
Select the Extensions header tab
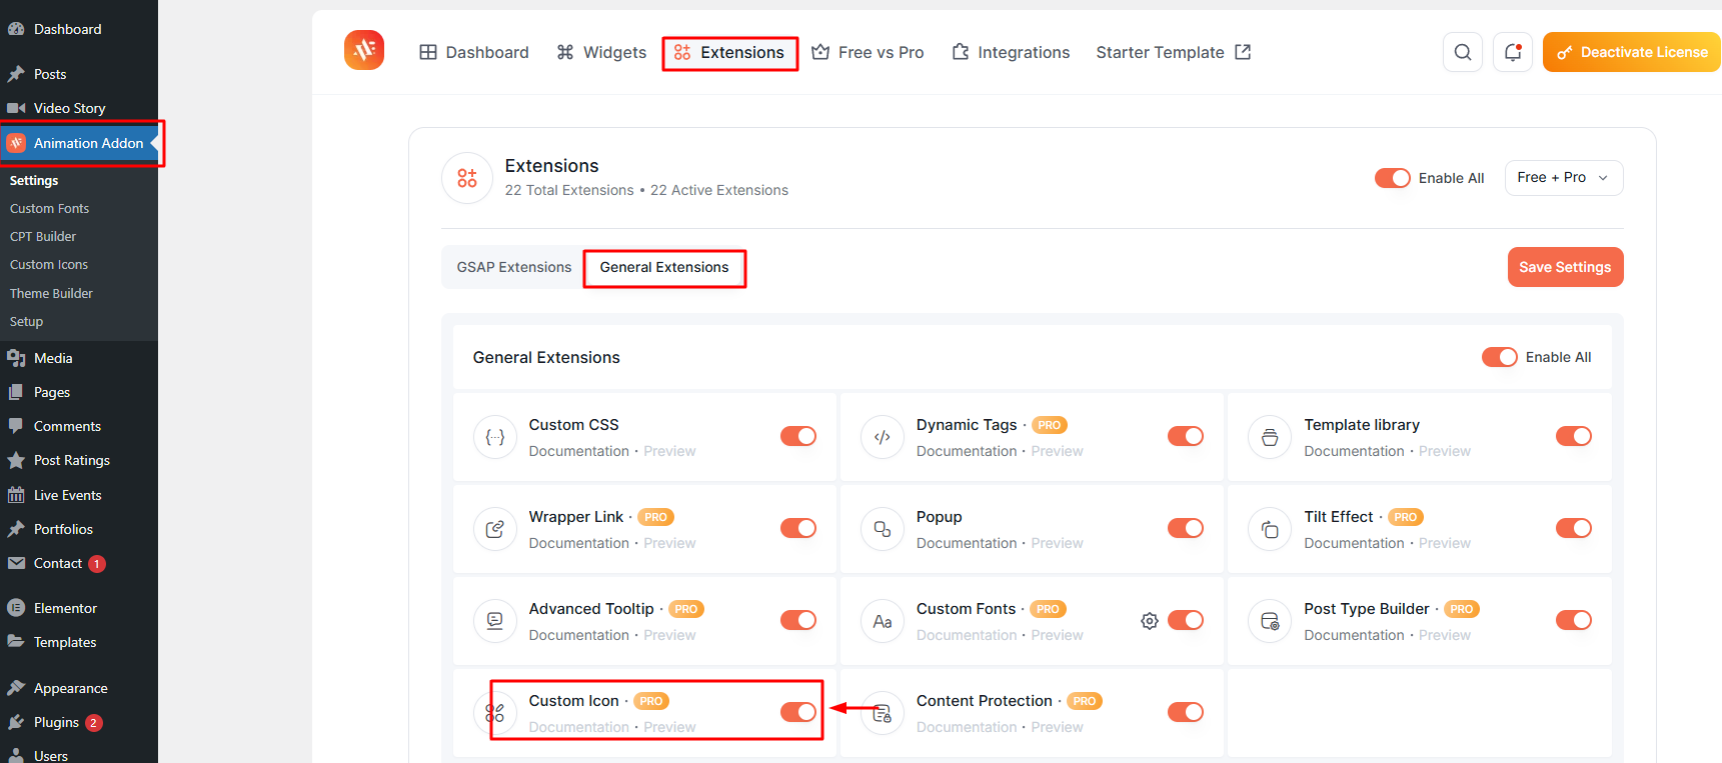[729, 52]
